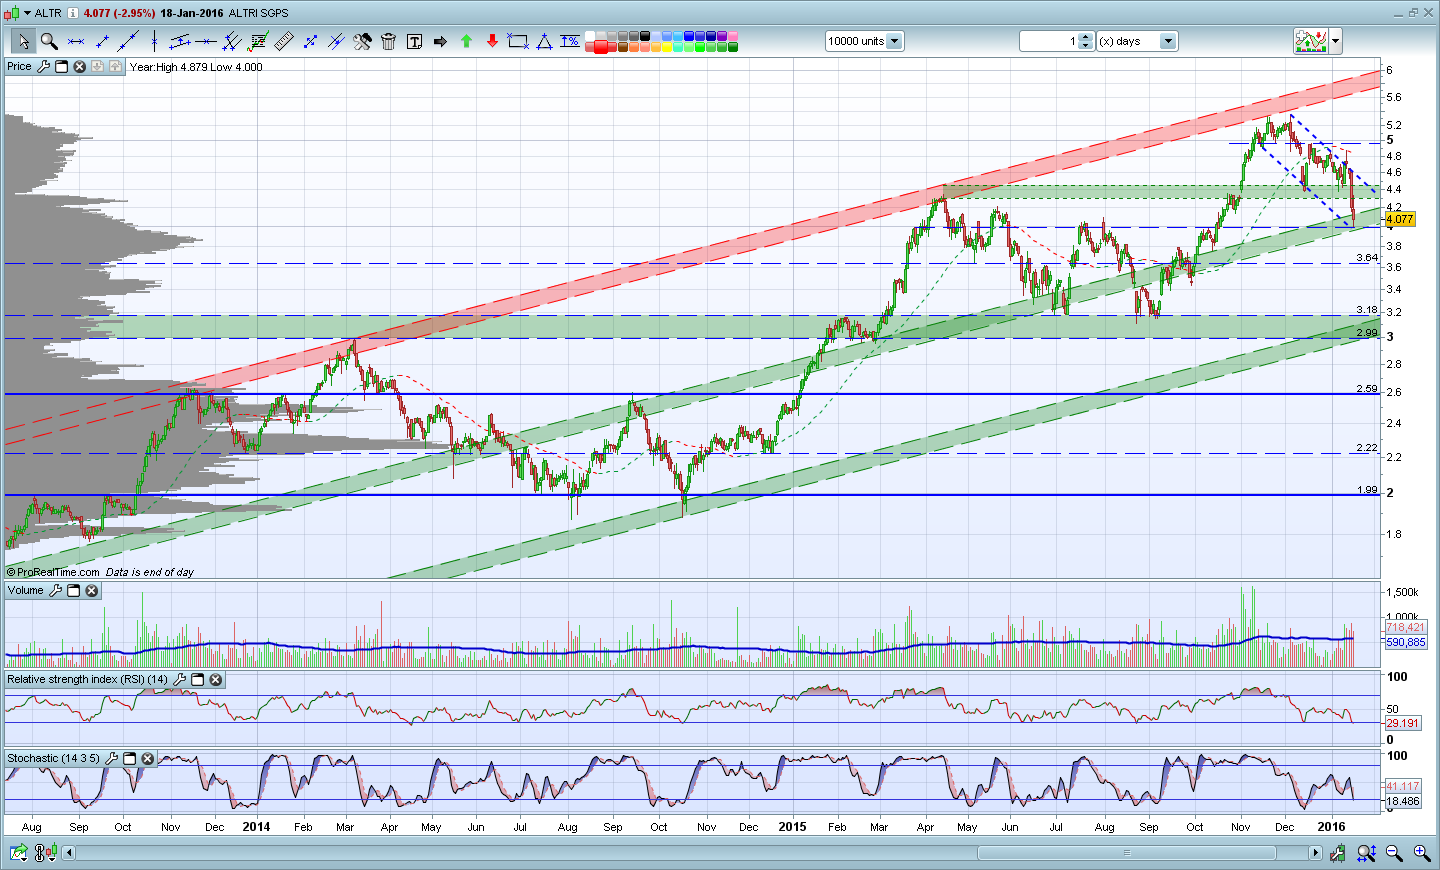Open the add indicator chart button

[x=1311, y=41]
